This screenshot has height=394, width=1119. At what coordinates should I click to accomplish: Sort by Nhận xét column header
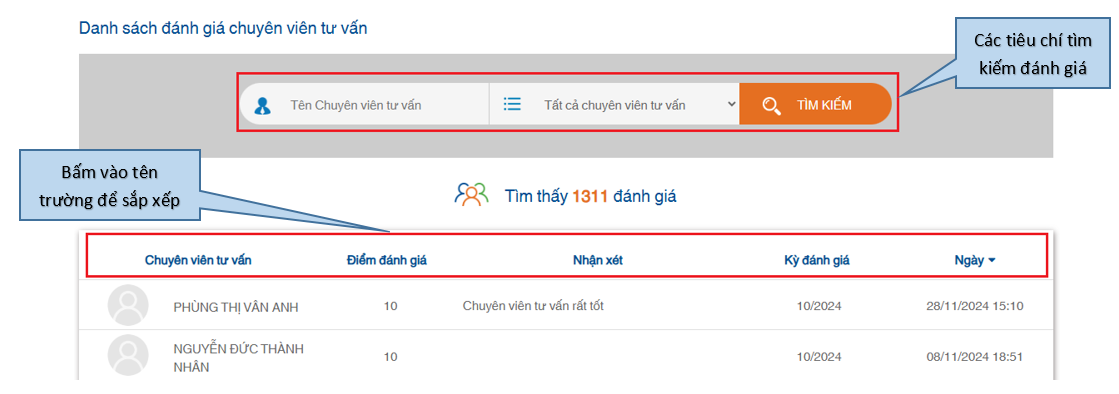[598, 260]
